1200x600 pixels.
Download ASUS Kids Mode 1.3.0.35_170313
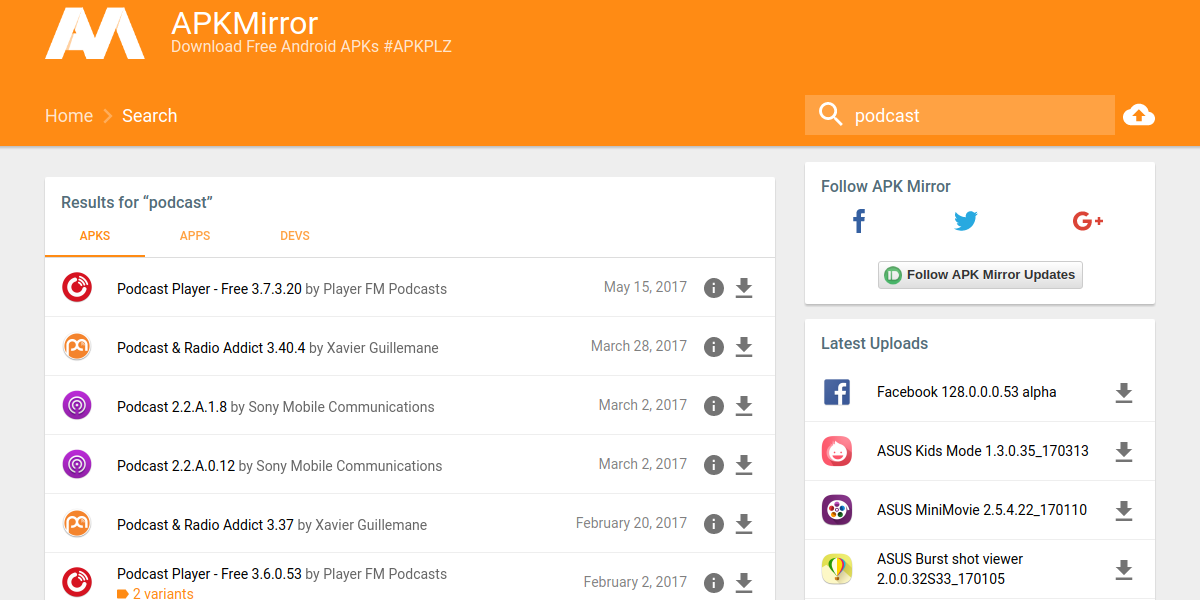pos(1124,452)
